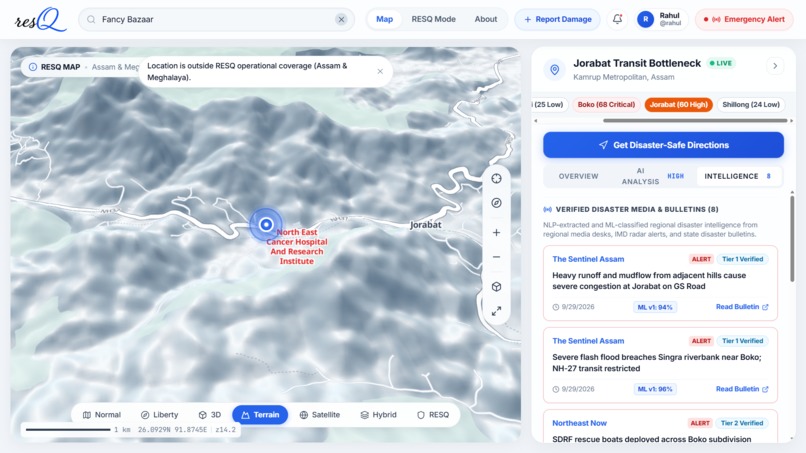This screenshot has width=806, height=453.
Task: Open the notifications bell
Action: [x=617, y=20]
